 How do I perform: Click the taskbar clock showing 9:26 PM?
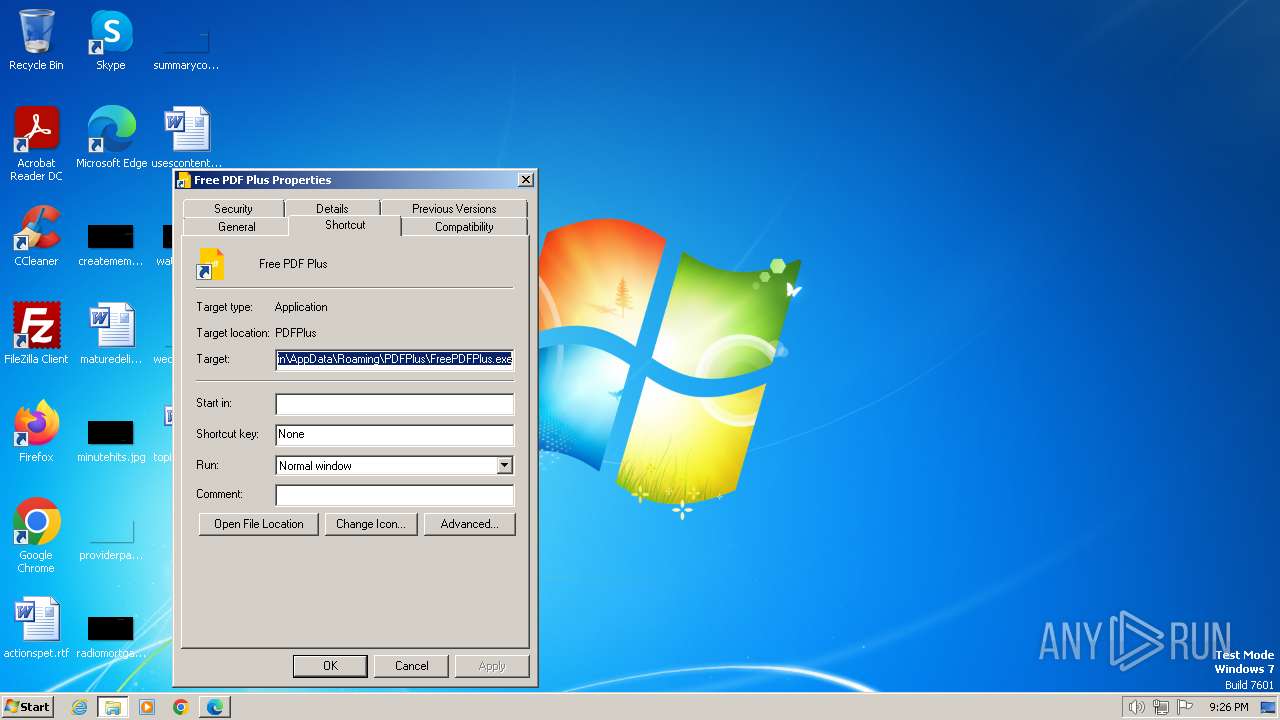click(1228, 707)
